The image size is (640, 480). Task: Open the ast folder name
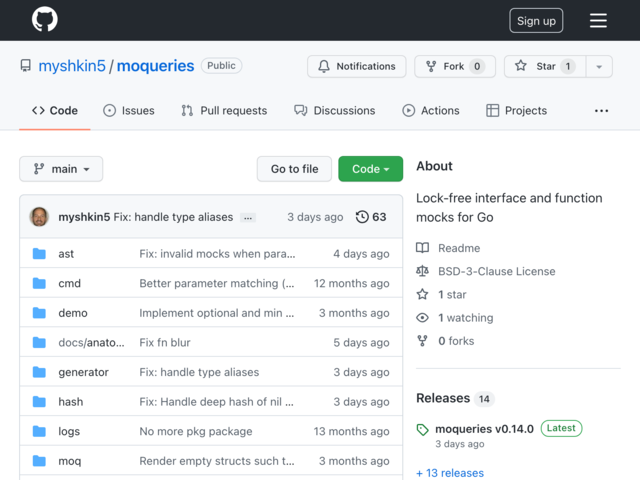[x=66, y=253]
